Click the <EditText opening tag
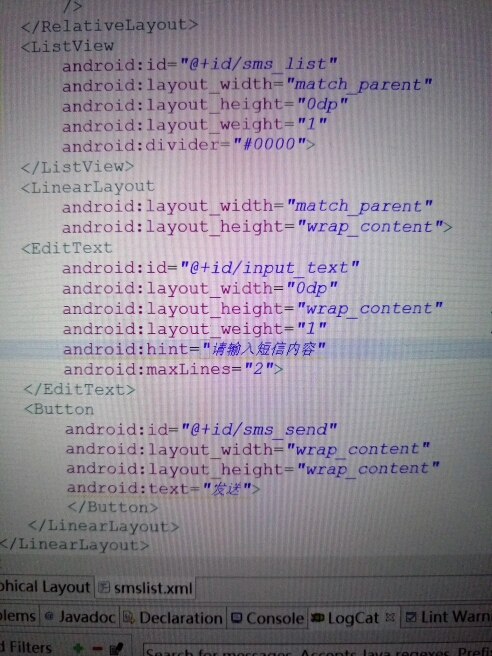 coord(67,248)
